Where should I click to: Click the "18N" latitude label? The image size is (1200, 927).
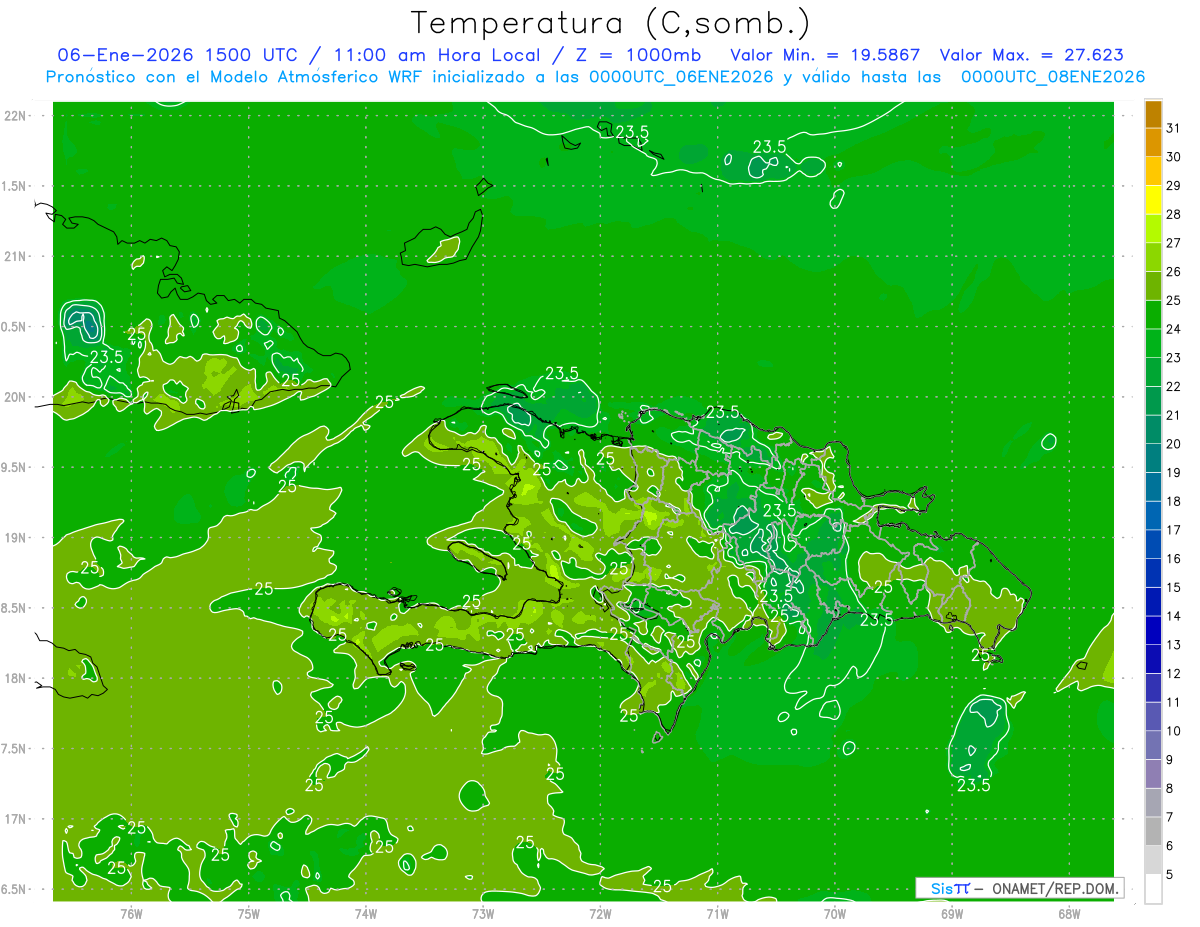coord(16,678)
